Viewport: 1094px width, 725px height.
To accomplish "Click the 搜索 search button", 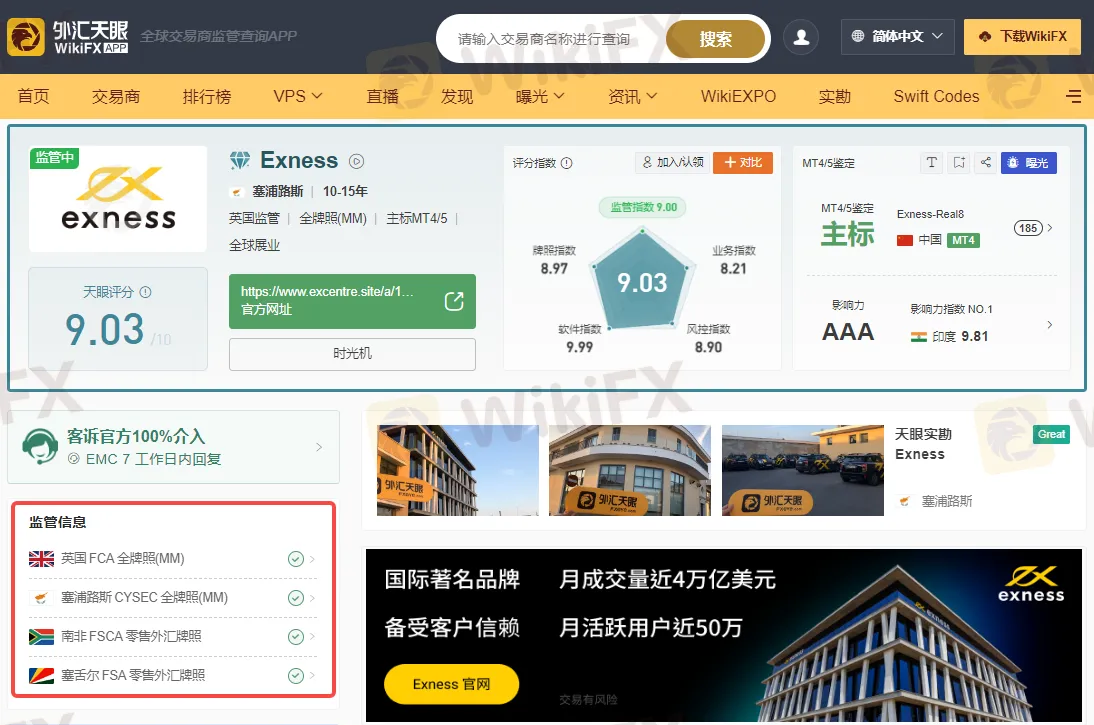I will (716, 39).
